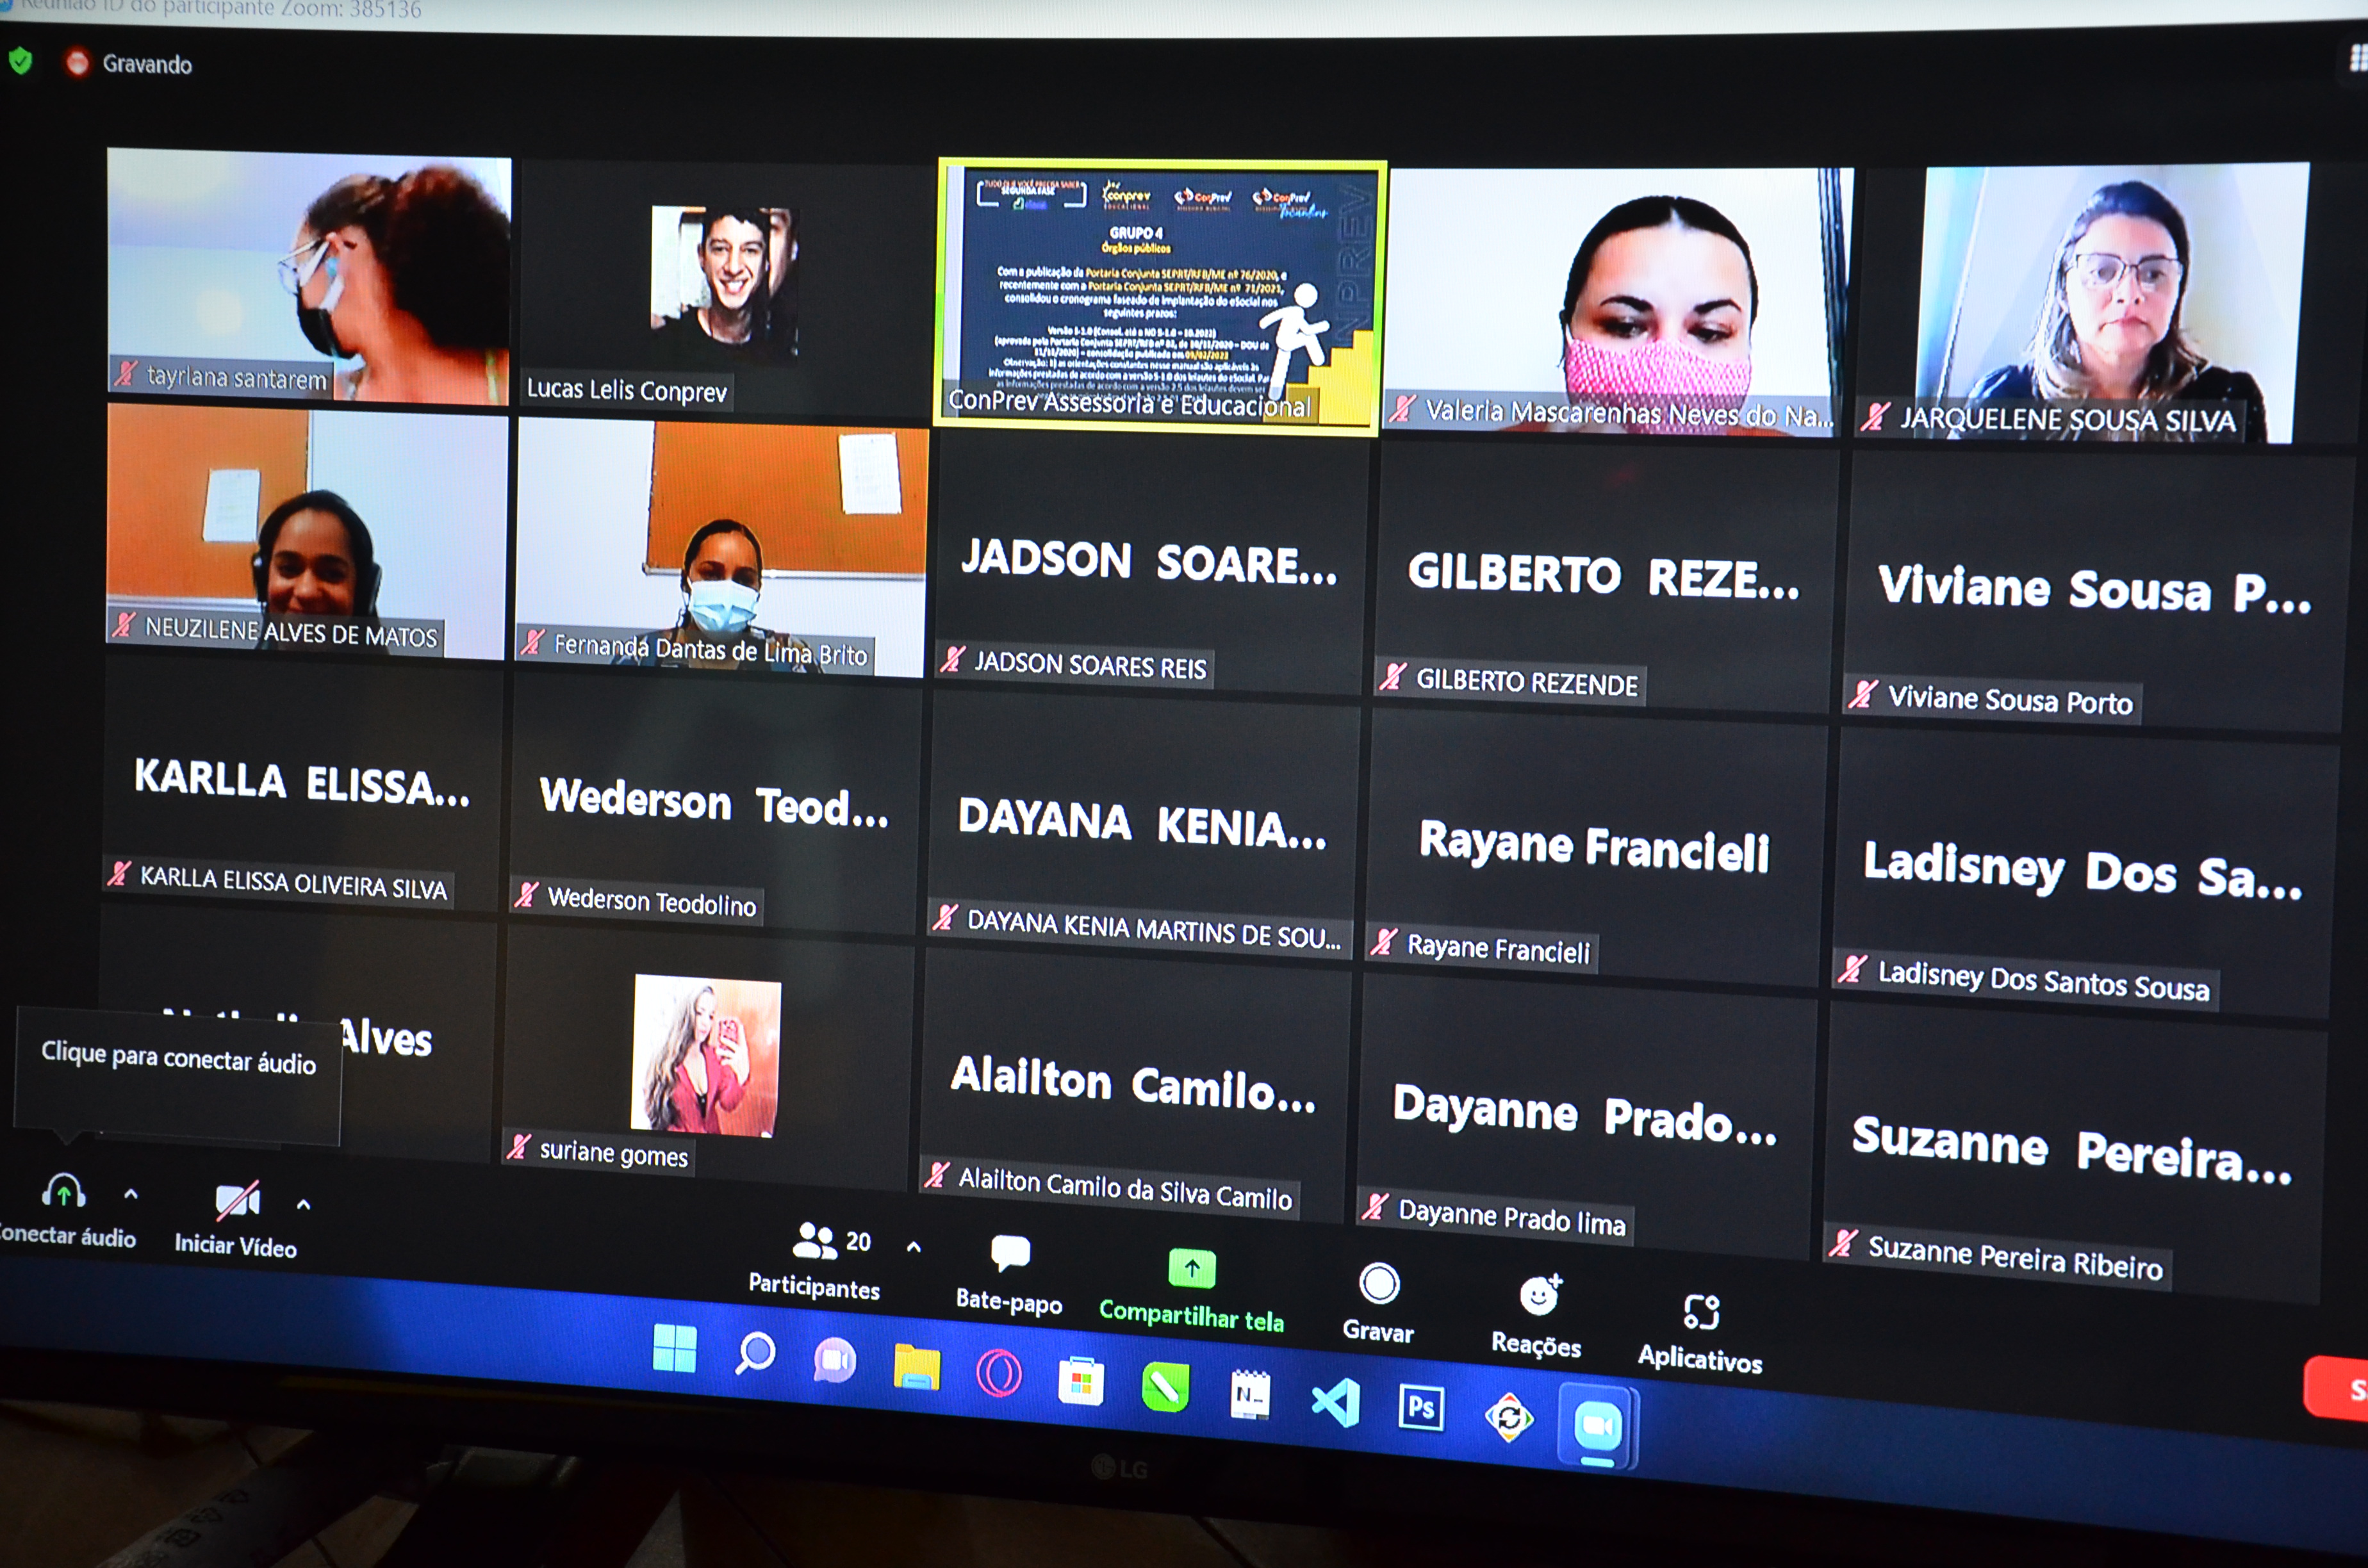Open the Microsoft Store taskbar icon
Image resolution: width=2368 pixels, height=1568 pixels.
click(x=1081, y=1382)
